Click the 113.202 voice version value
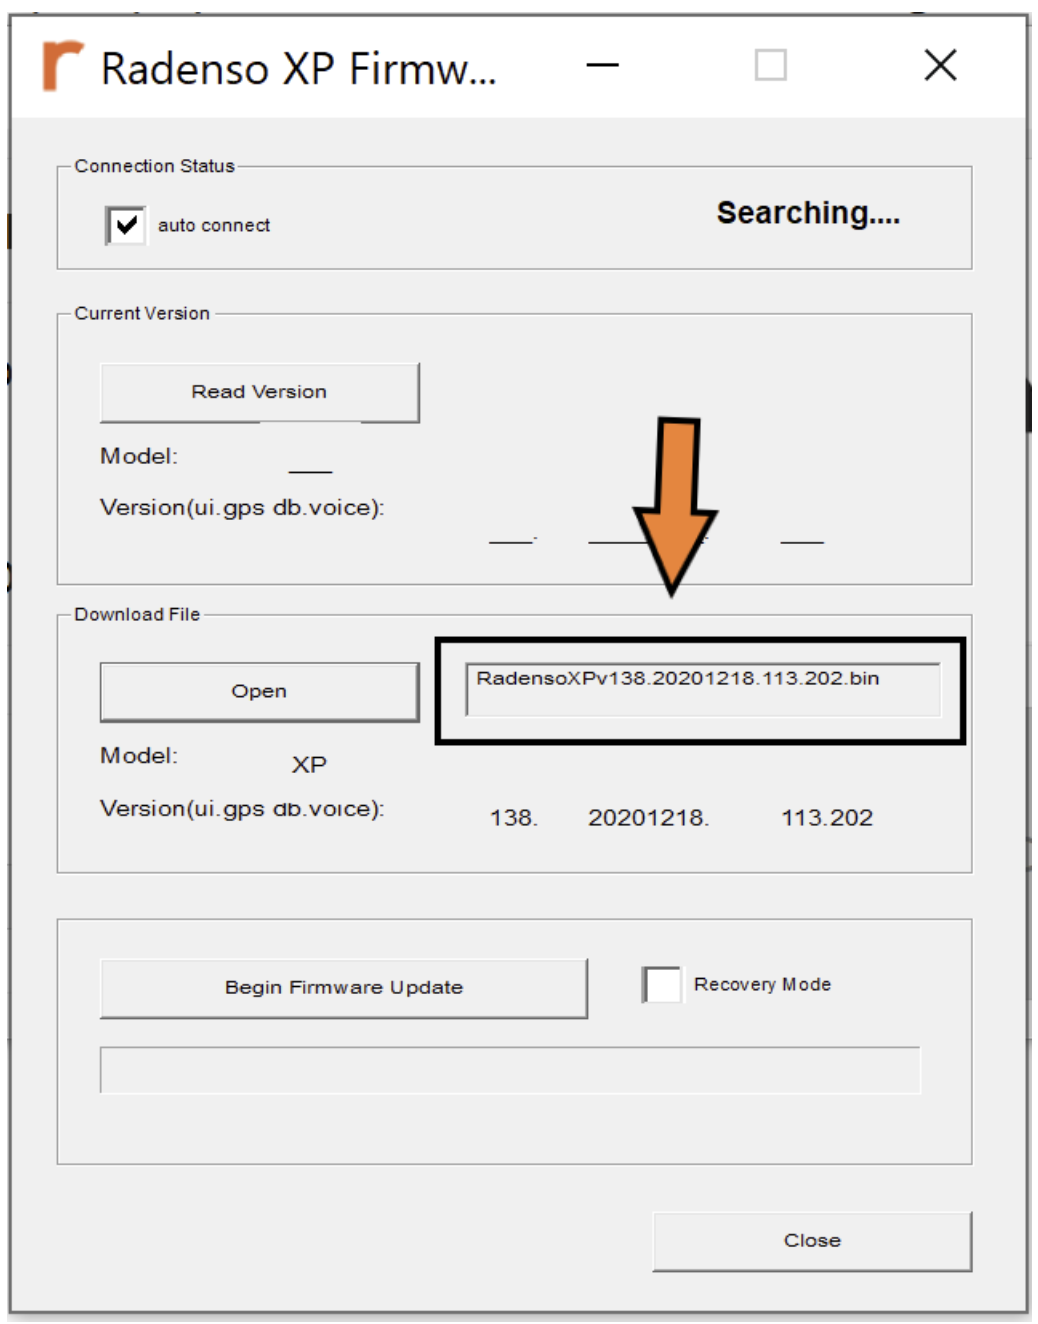1038x1324 pixels. click(x=827, y=818)
